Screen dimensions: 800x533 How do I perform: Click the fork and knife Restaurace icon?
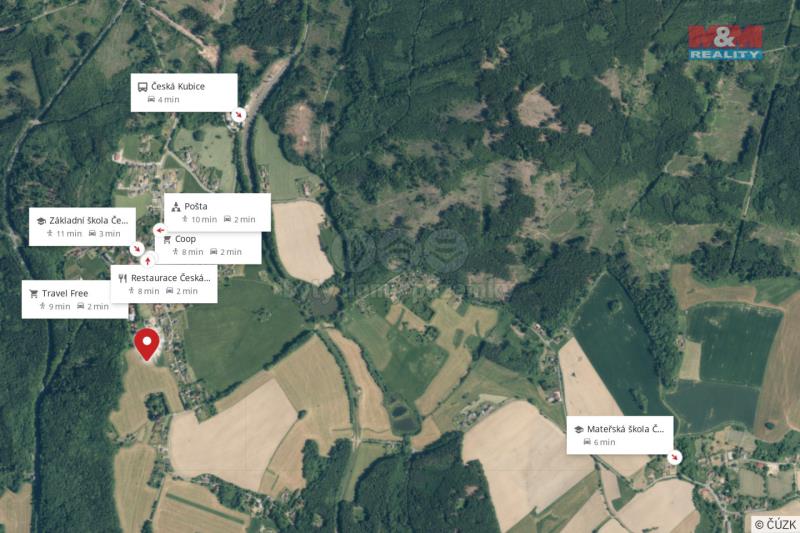122,278
